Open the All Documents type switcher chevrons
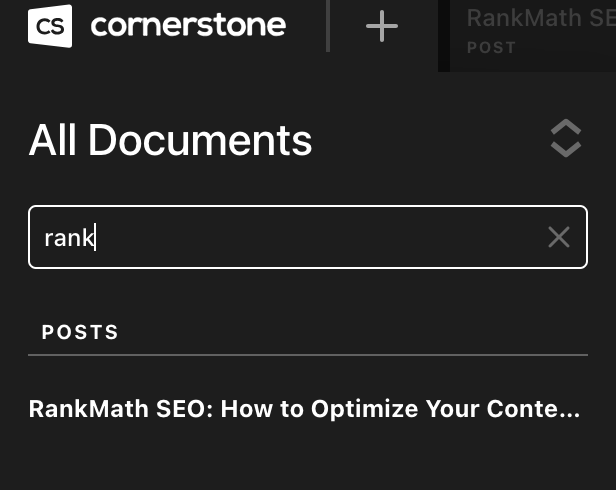This screenshot has height=490, width=616. coord(565,138)
